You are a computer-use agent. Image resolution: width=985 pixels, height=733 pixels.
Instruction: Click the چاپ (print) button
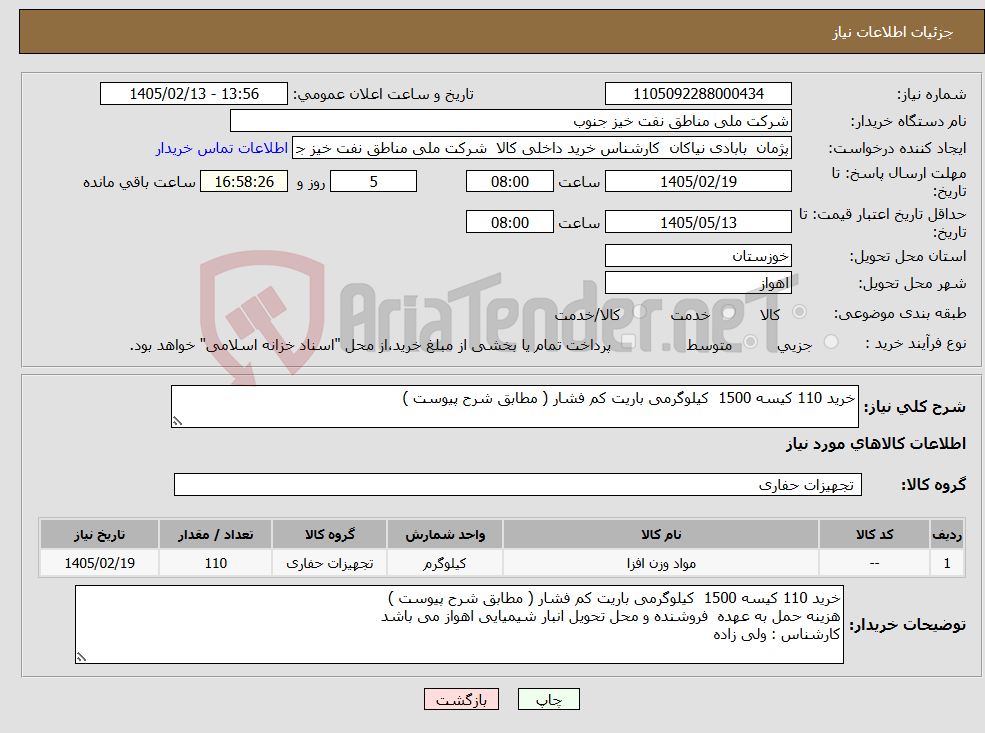point(548,699)
